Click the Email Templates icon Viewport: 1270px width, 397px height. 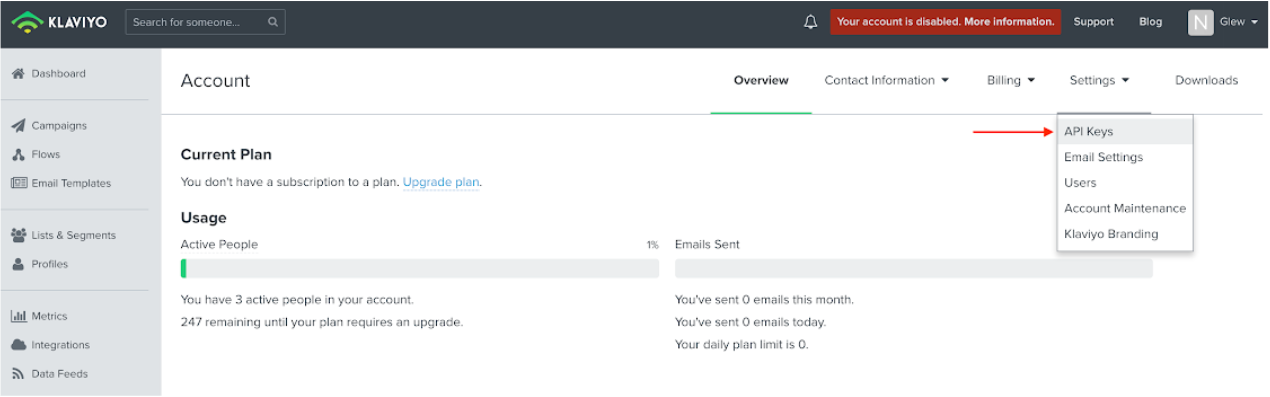(x=19, y=183)
